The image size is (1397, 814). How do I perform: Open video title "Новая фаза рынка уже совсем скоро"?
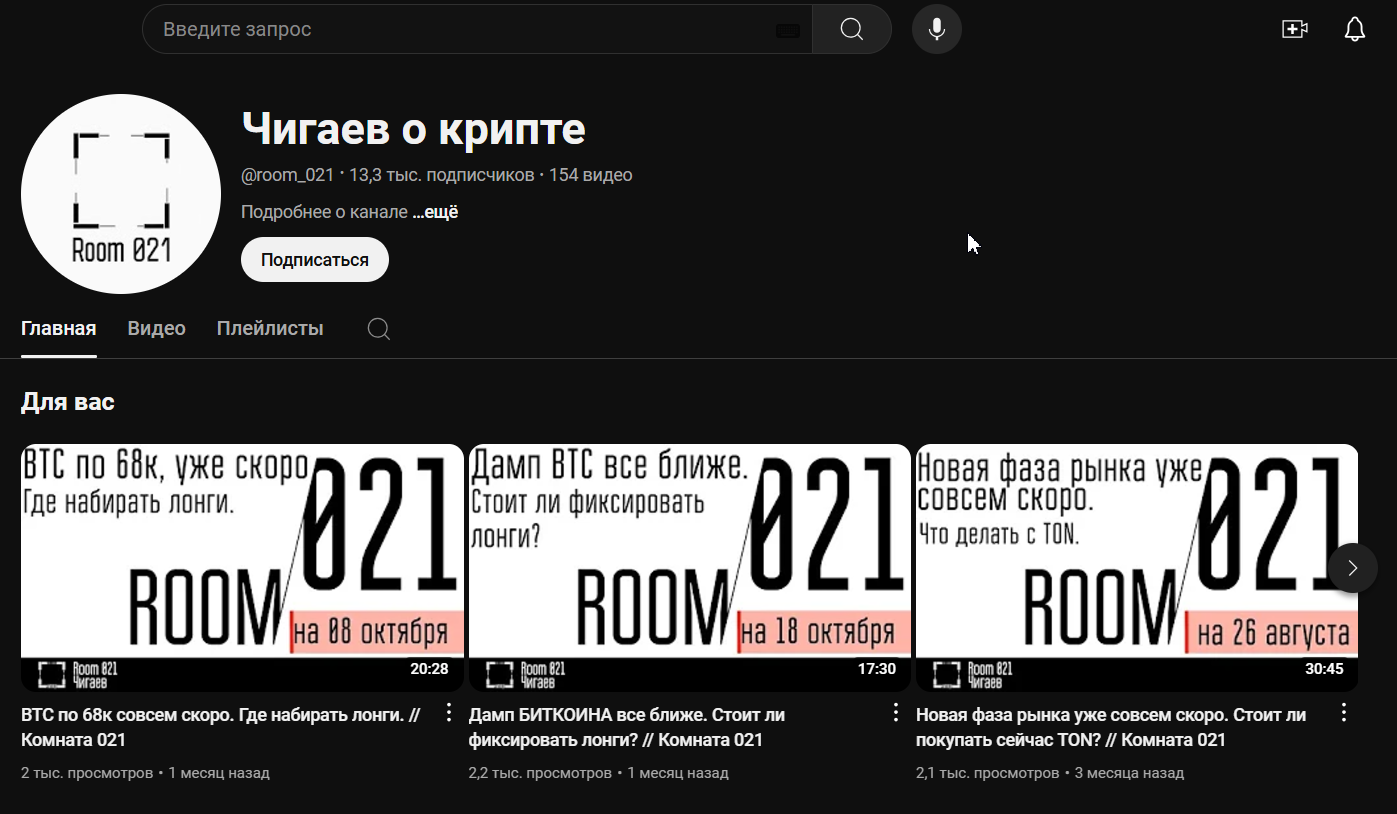[x=1111, y=728]
